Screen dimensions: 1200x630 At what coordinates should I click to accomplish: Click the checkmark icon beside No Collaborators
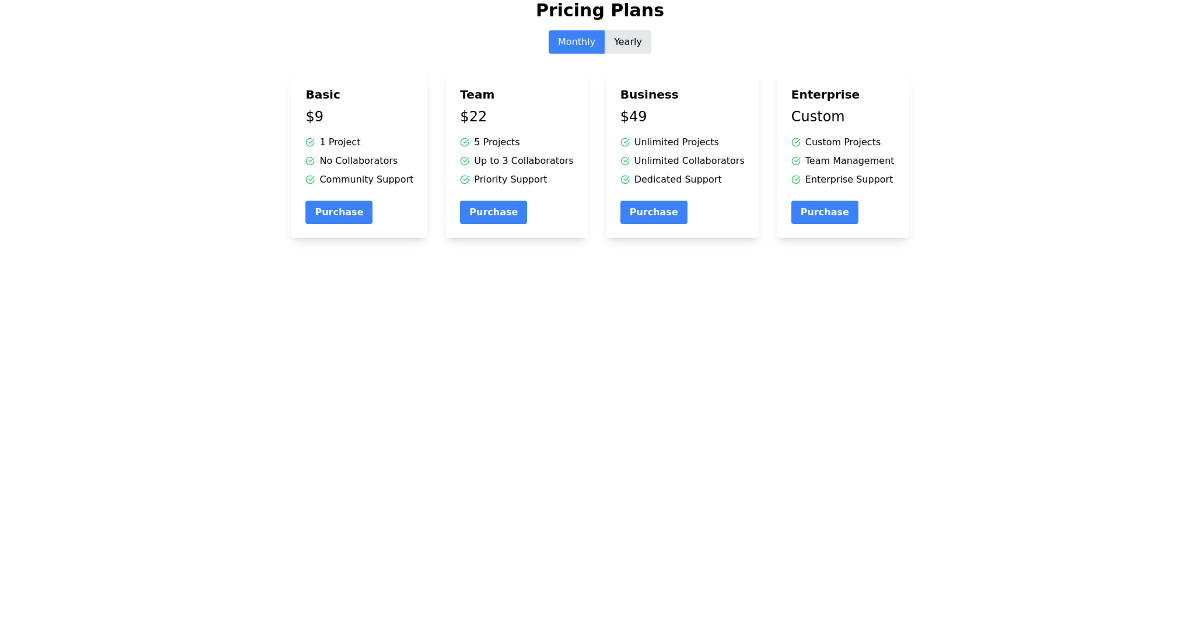point(310,161)
